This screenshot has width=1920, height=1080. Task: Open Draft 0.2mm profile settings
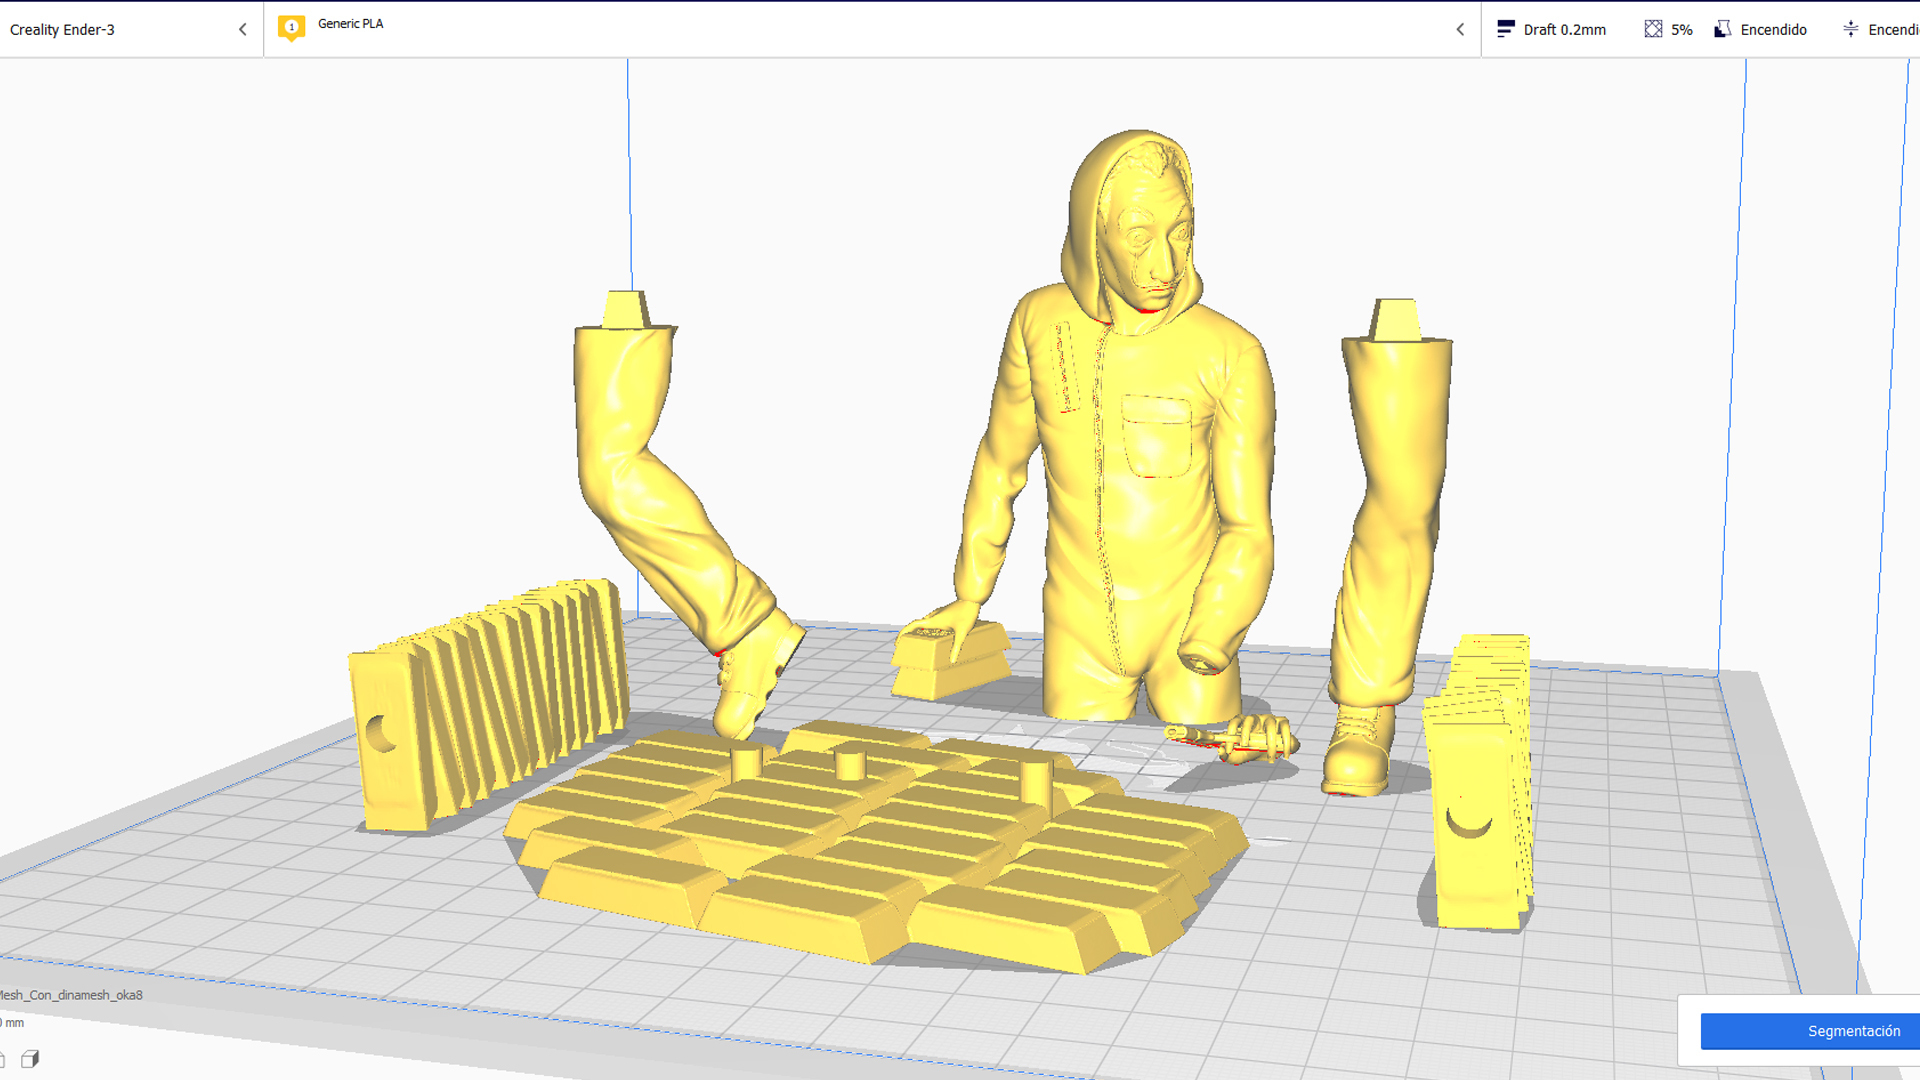[x=1564, y=30]
